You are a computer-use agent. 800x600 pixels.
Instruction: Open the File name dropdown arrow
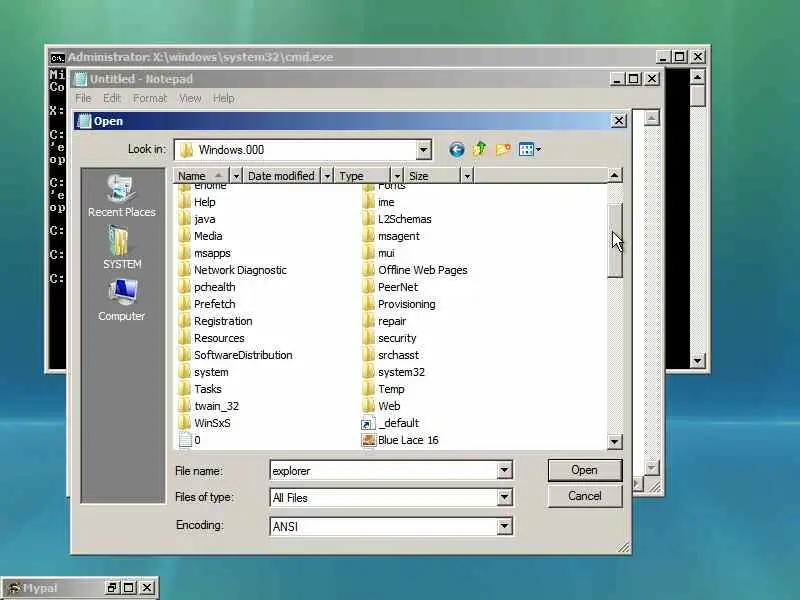click(505, 470)
